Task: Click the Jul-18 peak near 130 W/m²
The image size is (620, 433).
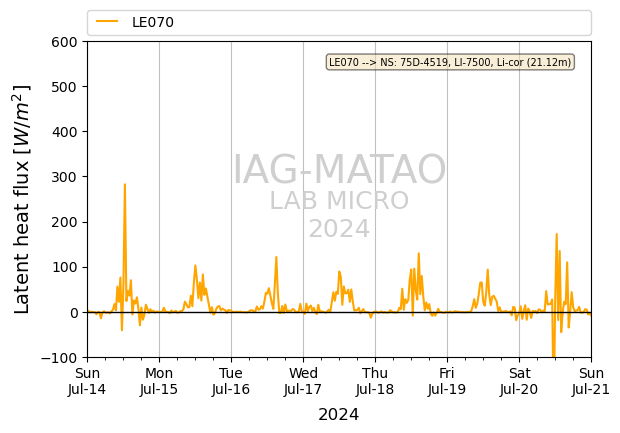Action: (419, 253)
